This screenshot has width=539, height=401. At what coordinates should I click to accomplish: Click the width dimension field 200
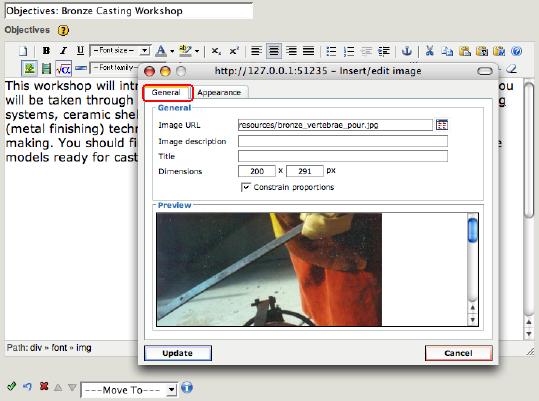pos(257,171)
